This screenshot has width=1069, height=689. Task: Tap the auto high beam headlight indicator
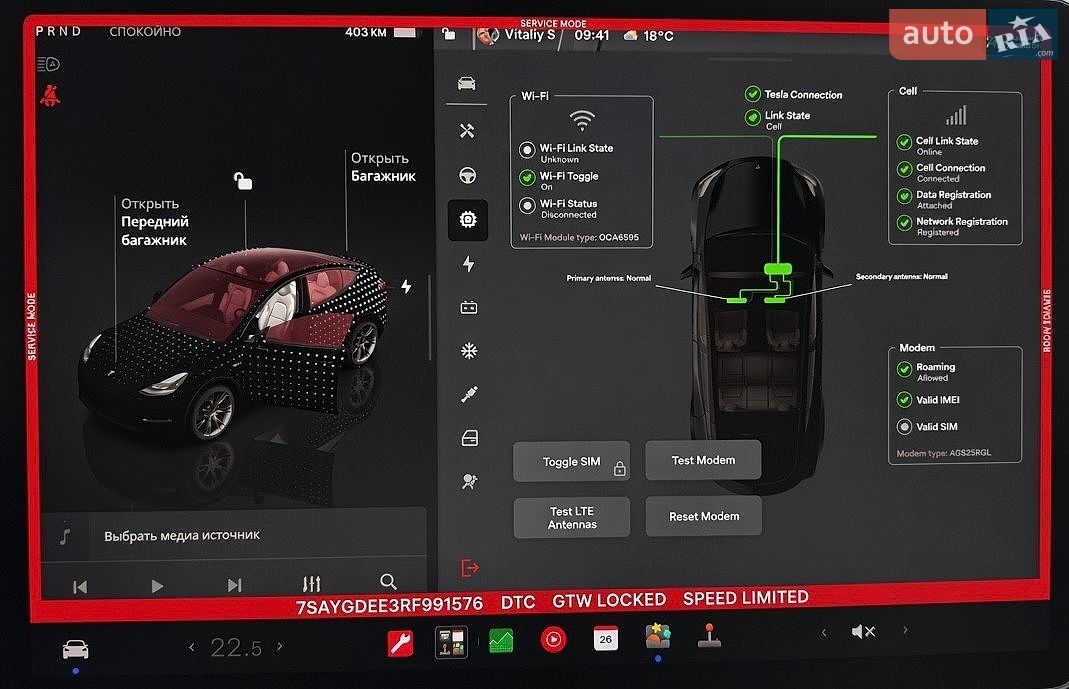click(48, 64)
